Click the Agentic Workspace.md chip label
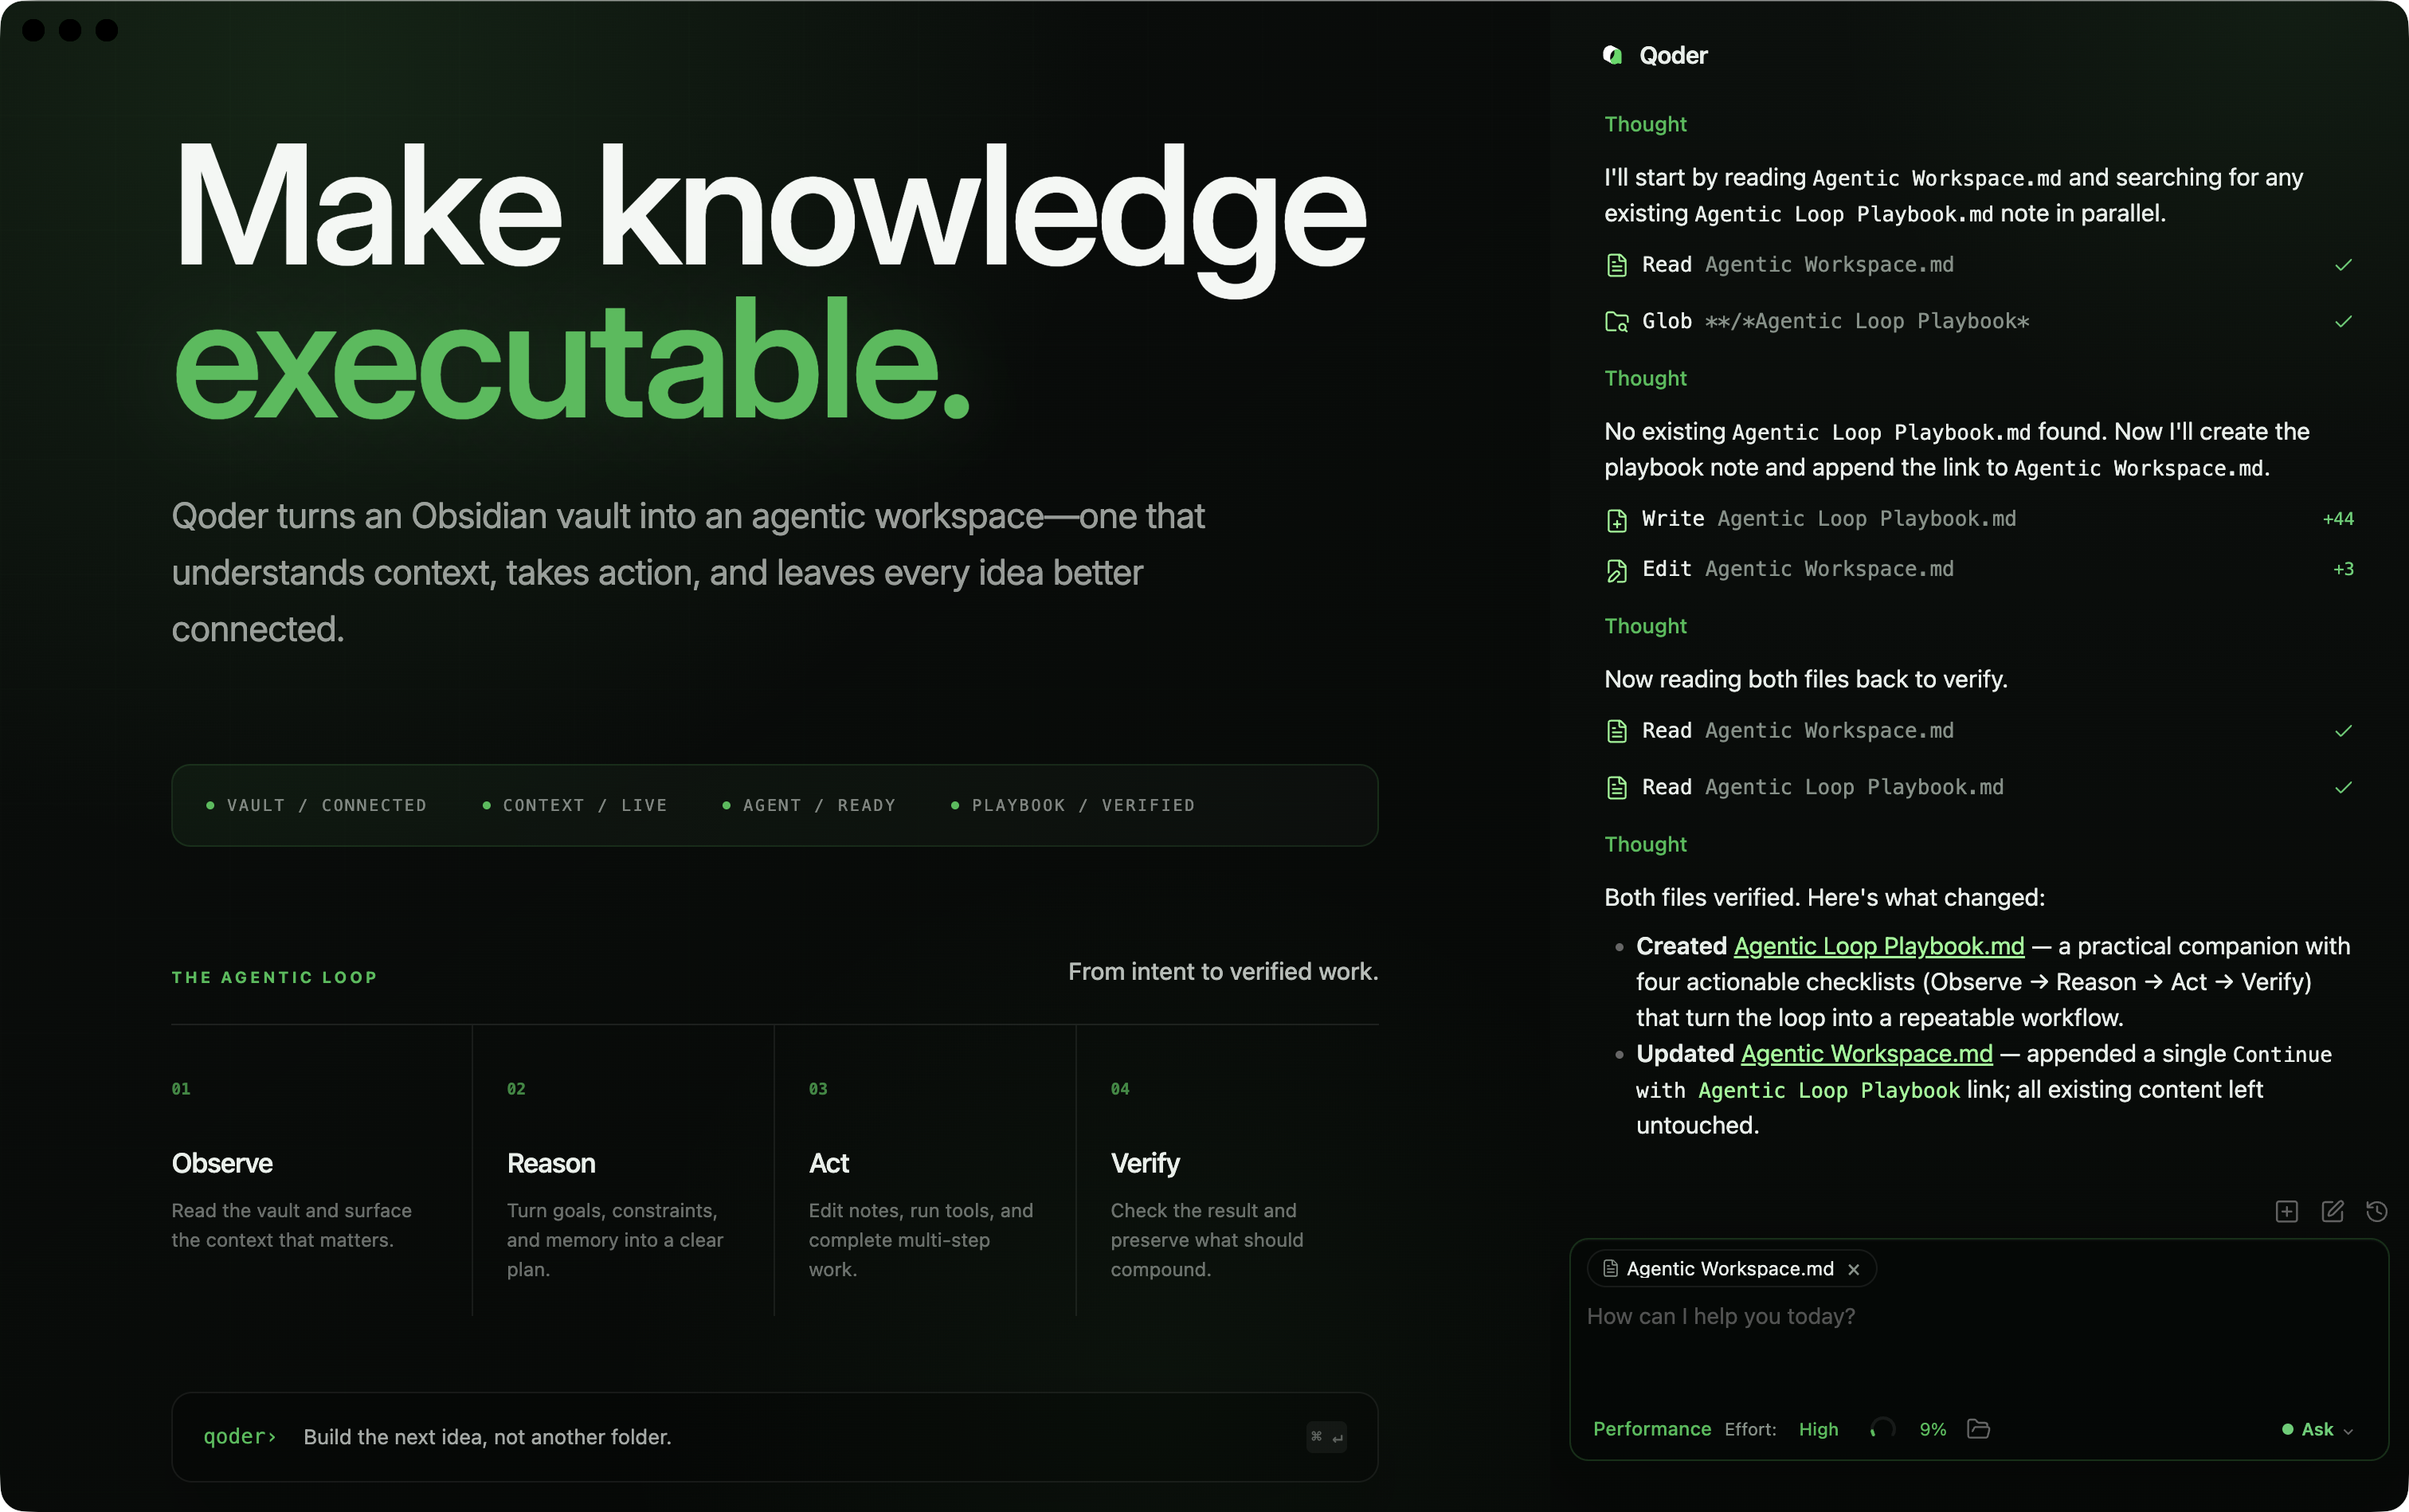This screenshot has height=1512, width=2409. click(x=1730, y=1269)
